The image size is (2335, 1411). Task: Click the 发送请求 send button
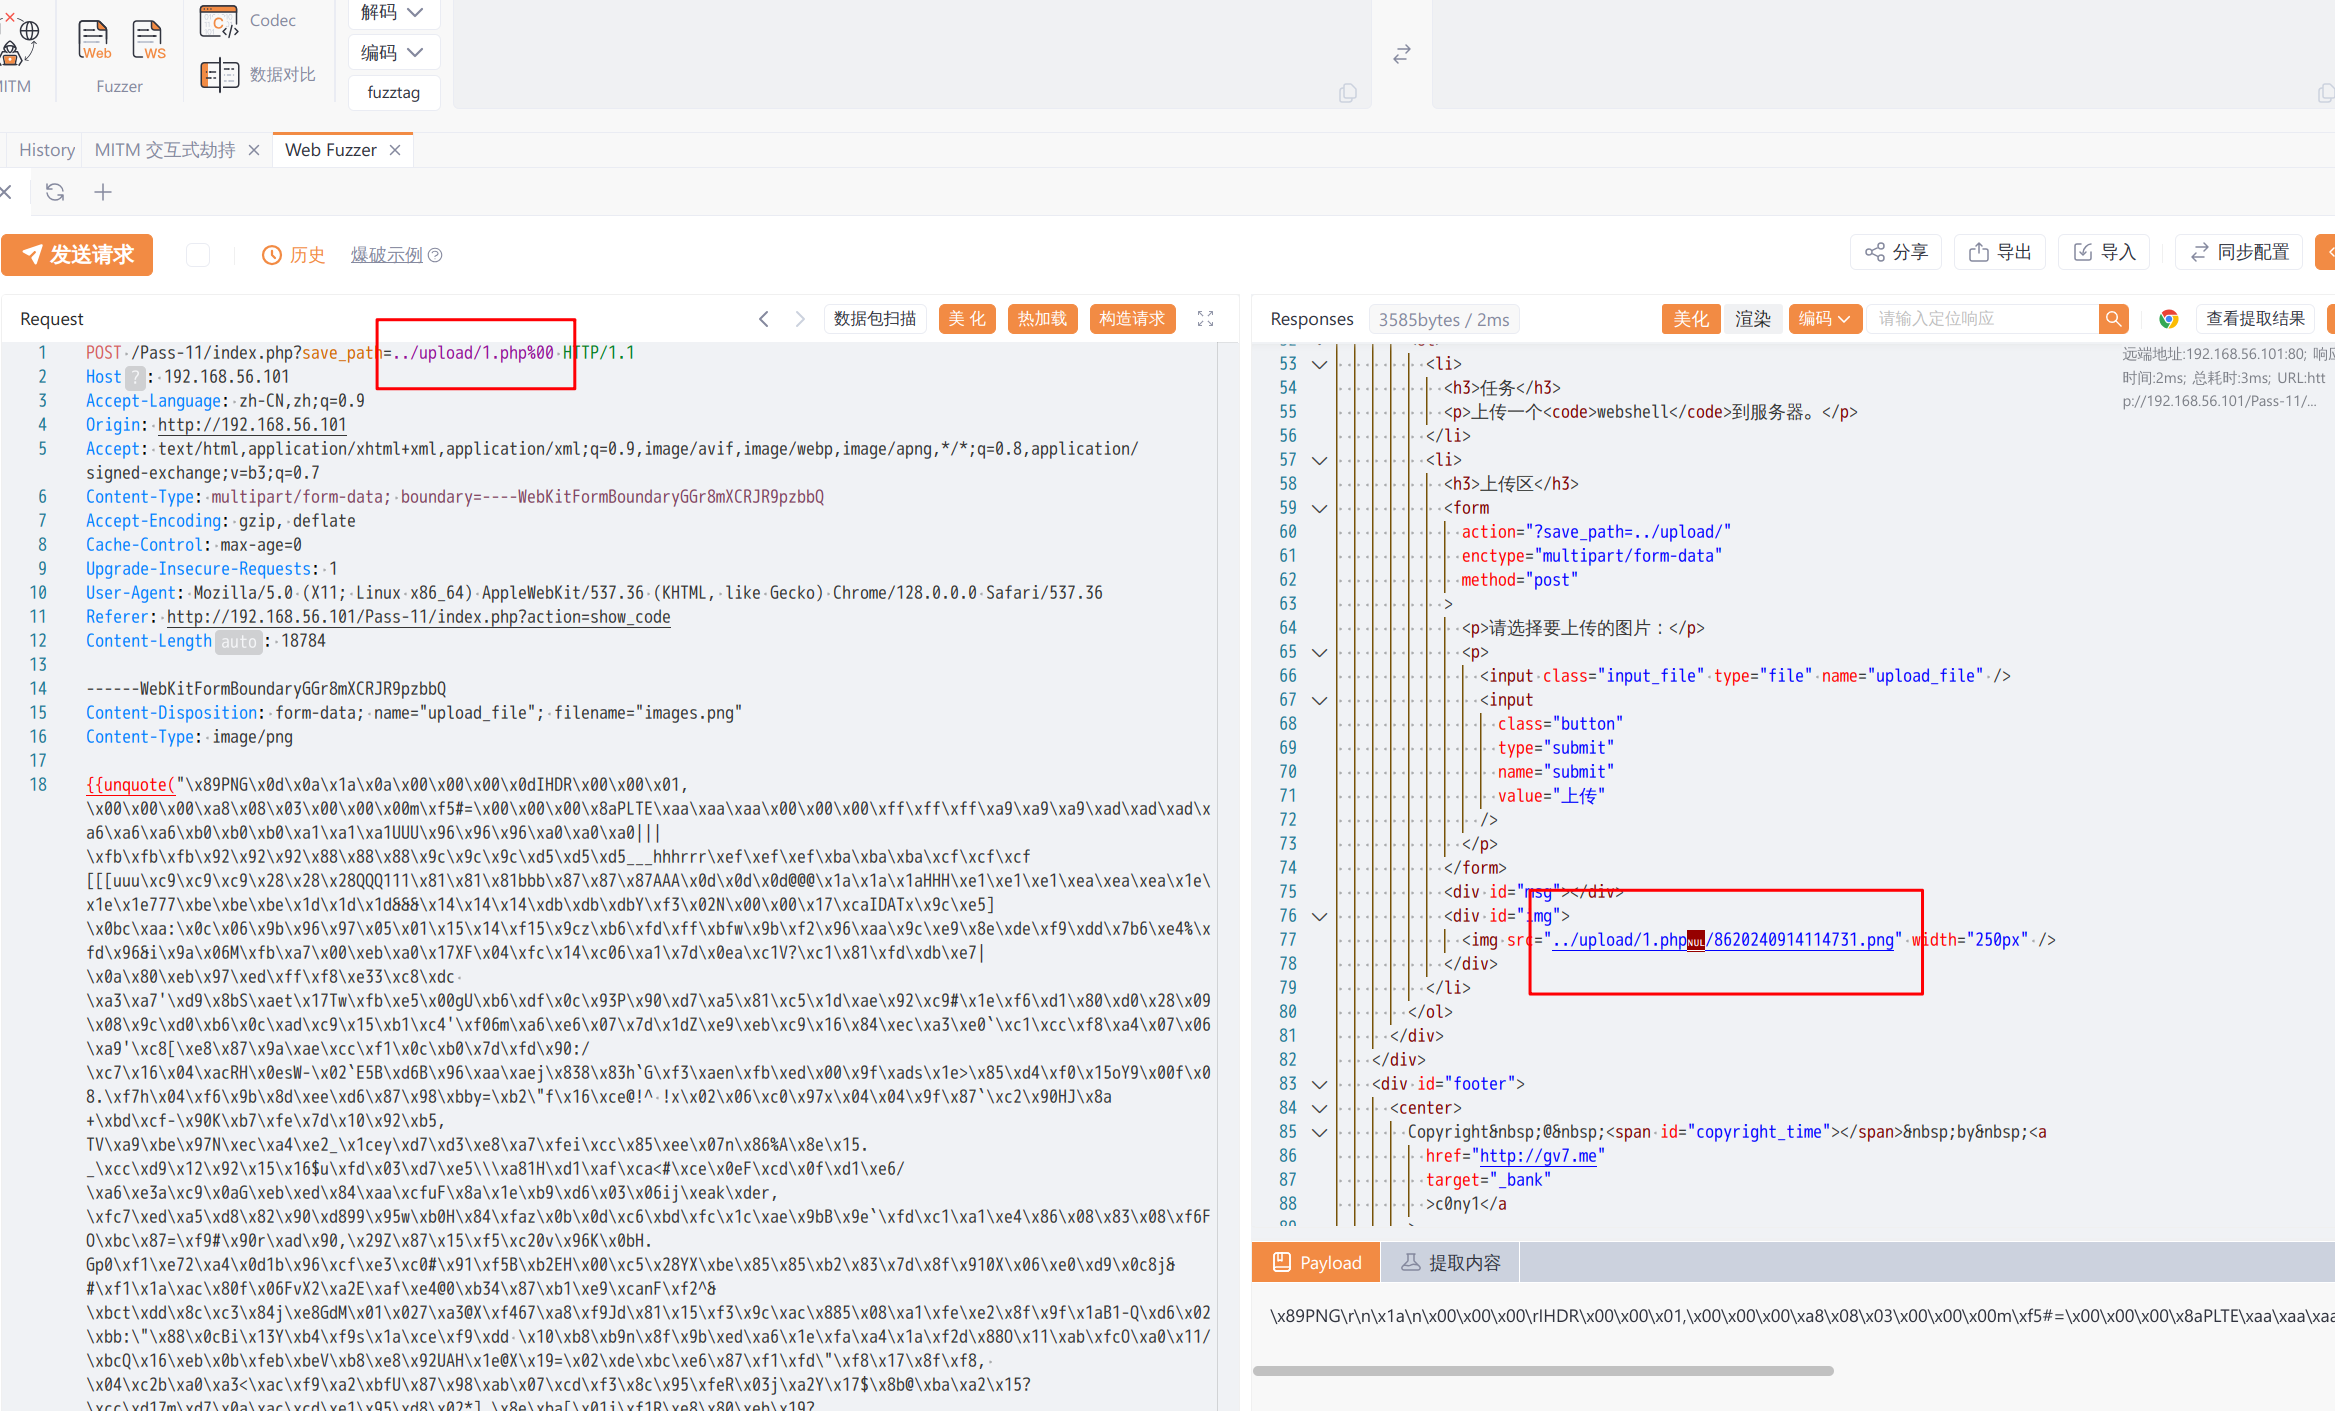click(78, 255)
